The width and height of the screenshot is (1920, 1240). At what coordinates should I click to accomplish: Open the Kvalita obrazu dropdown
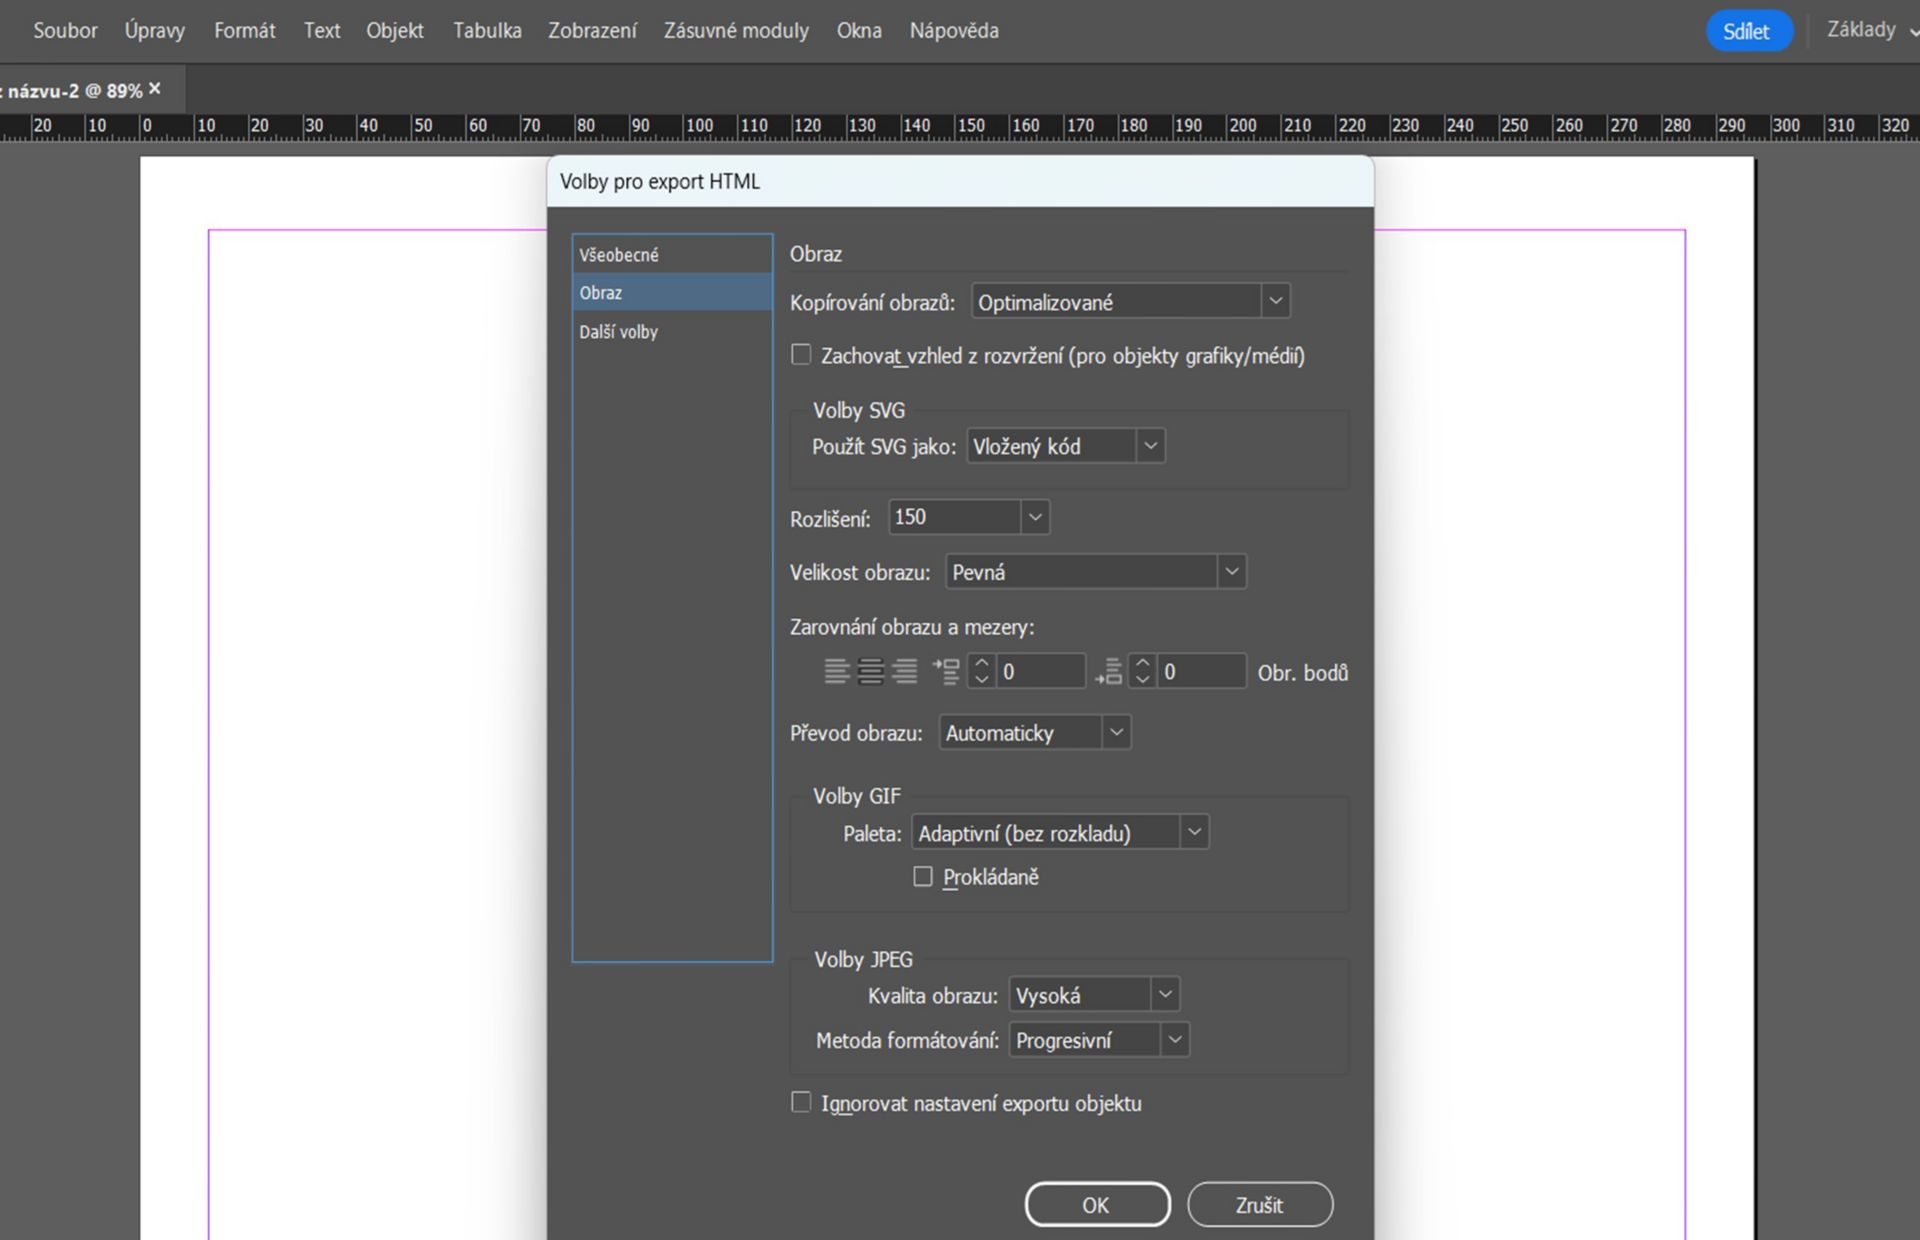coord(1164,995)
